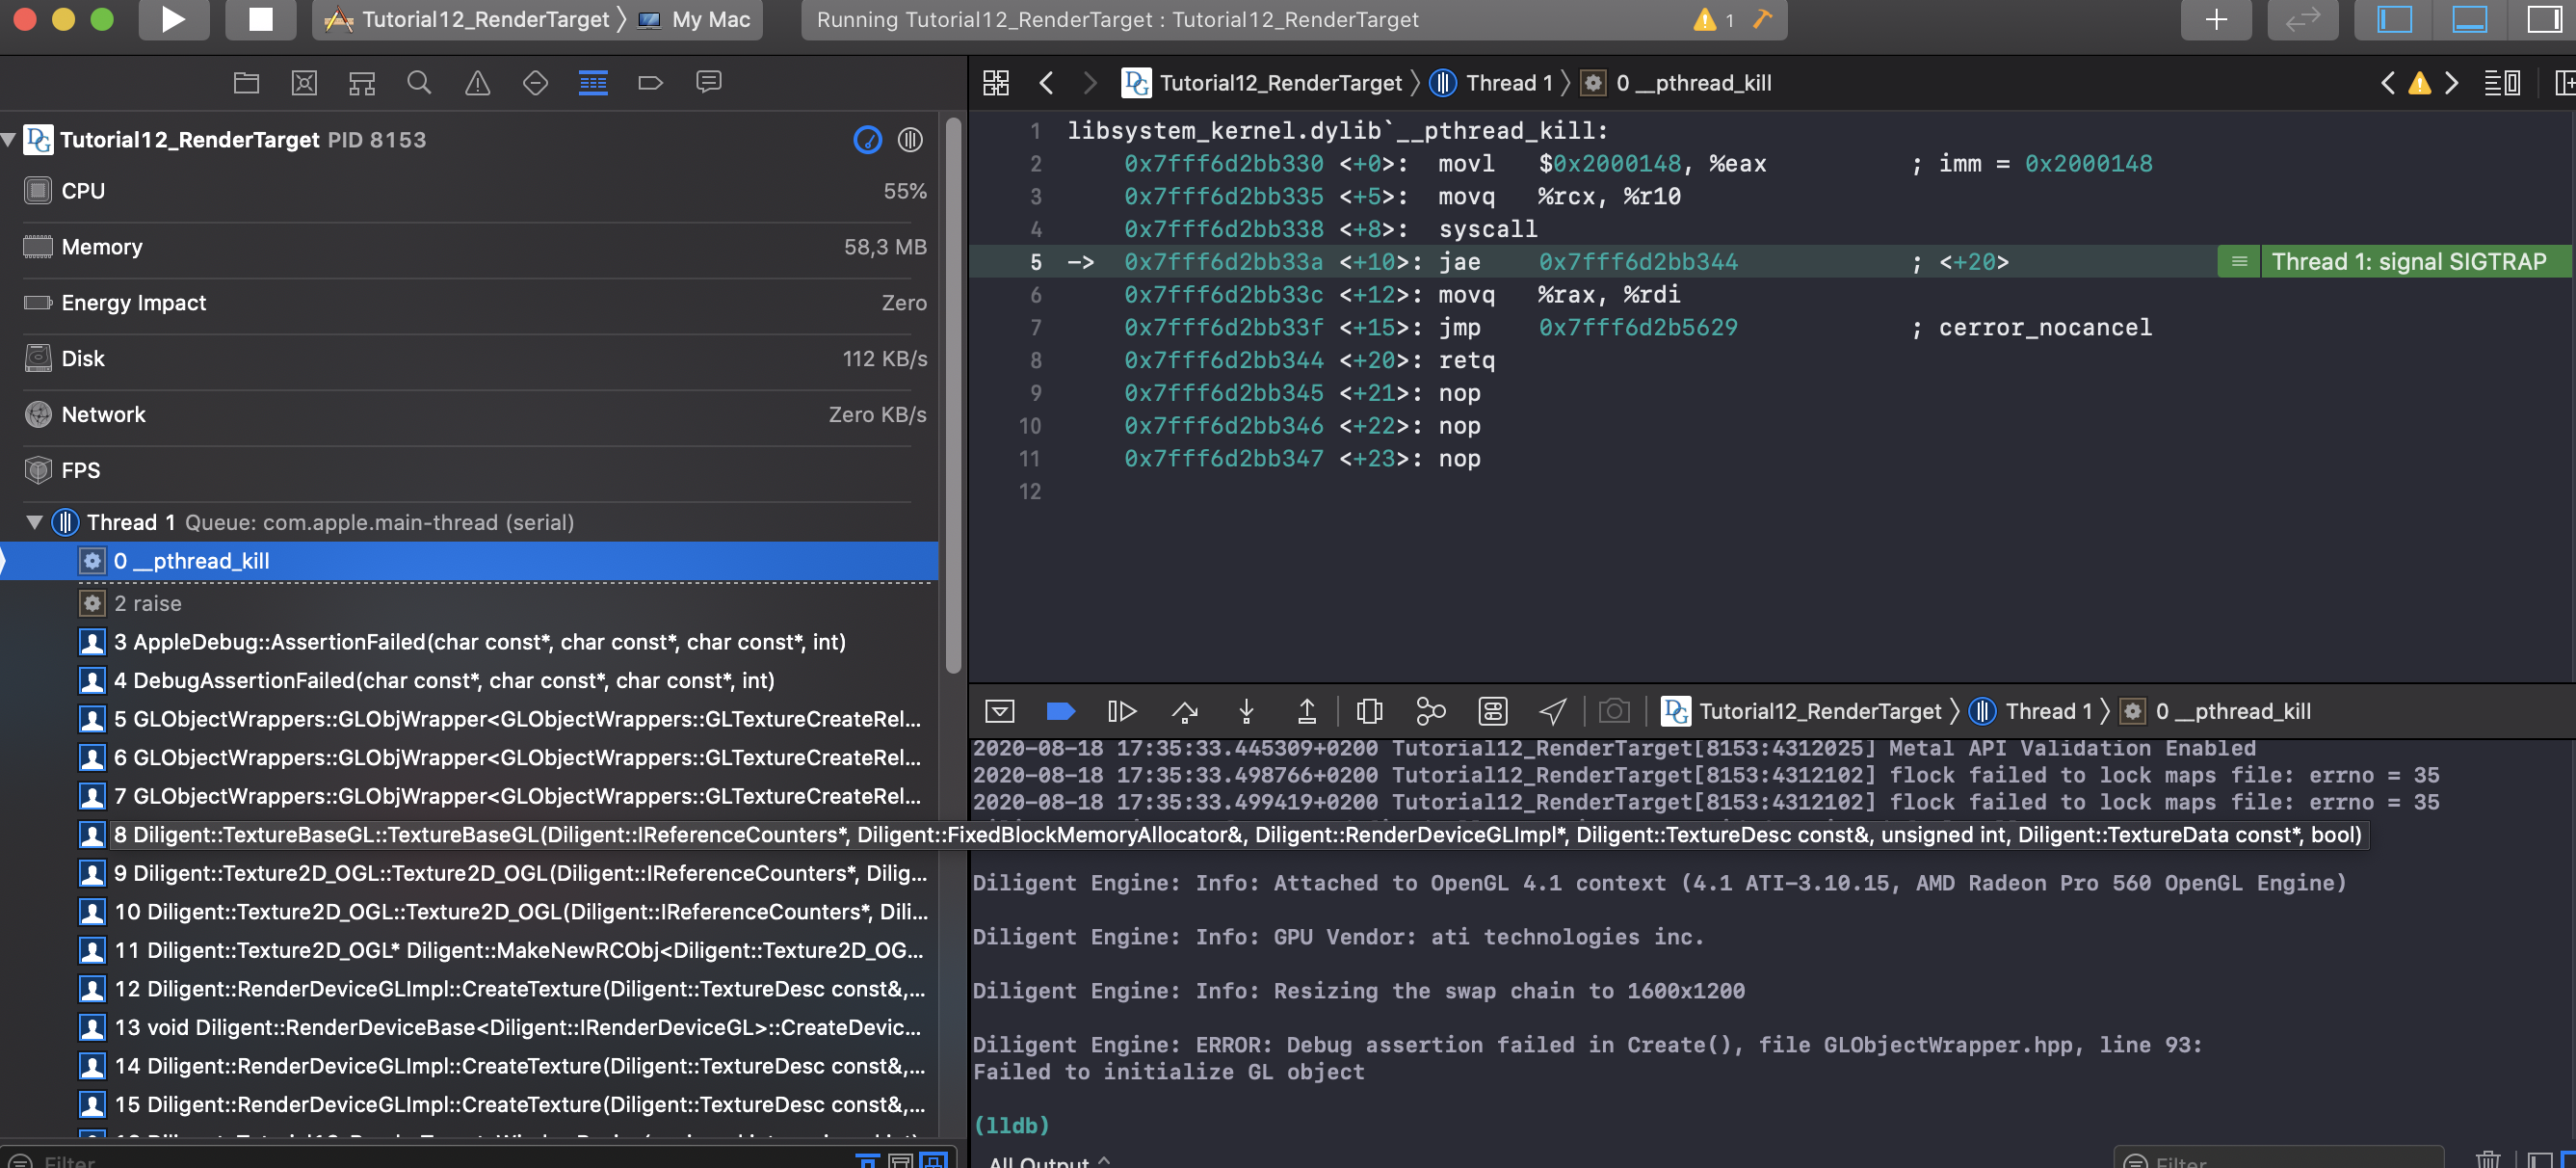
Task: Collapse the Thread 1 disclosure triangle
Action: 35,522
